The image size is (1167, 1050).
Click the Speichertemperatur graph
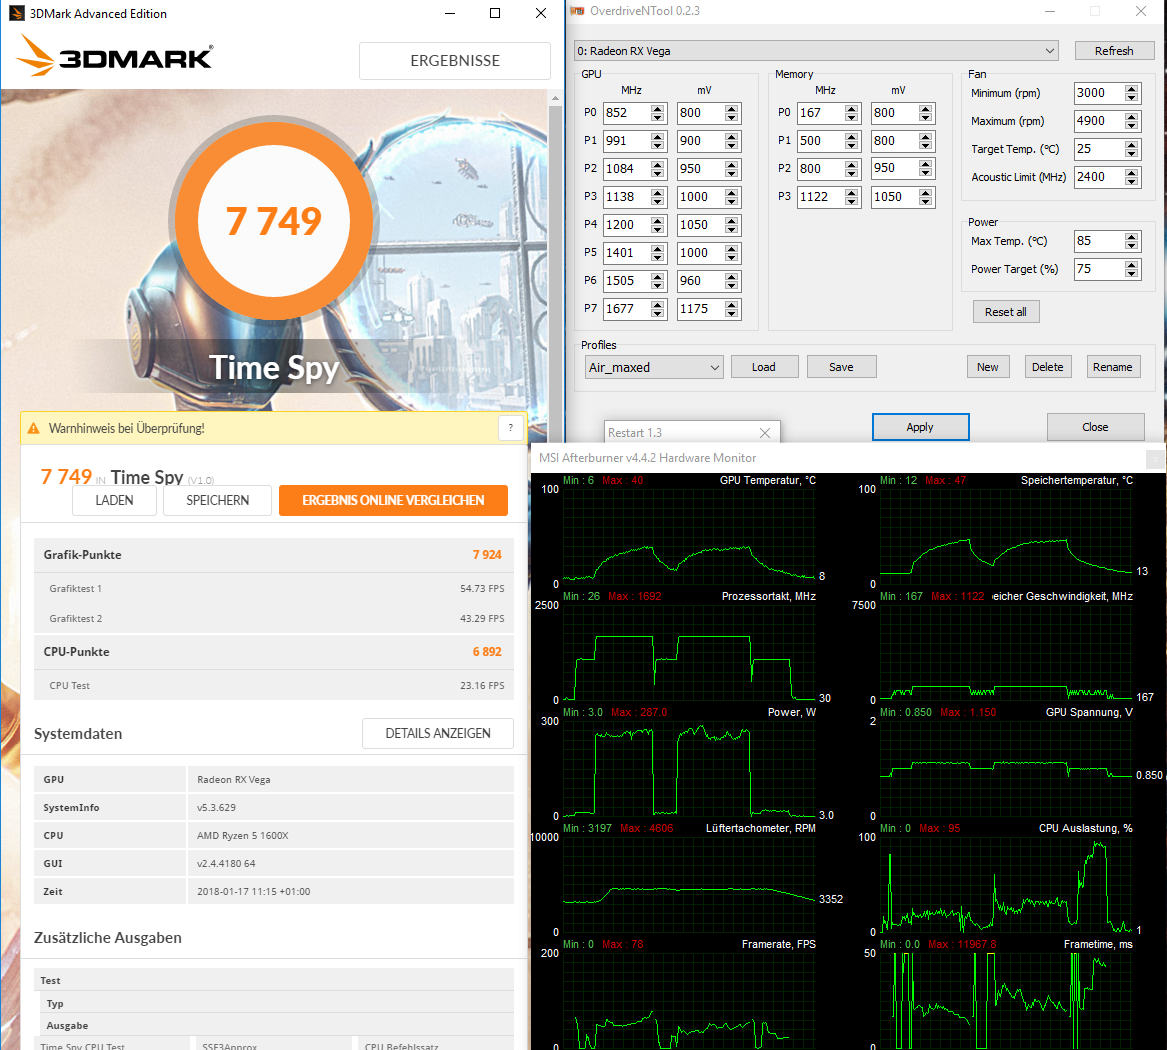(x=1006, y=536)
